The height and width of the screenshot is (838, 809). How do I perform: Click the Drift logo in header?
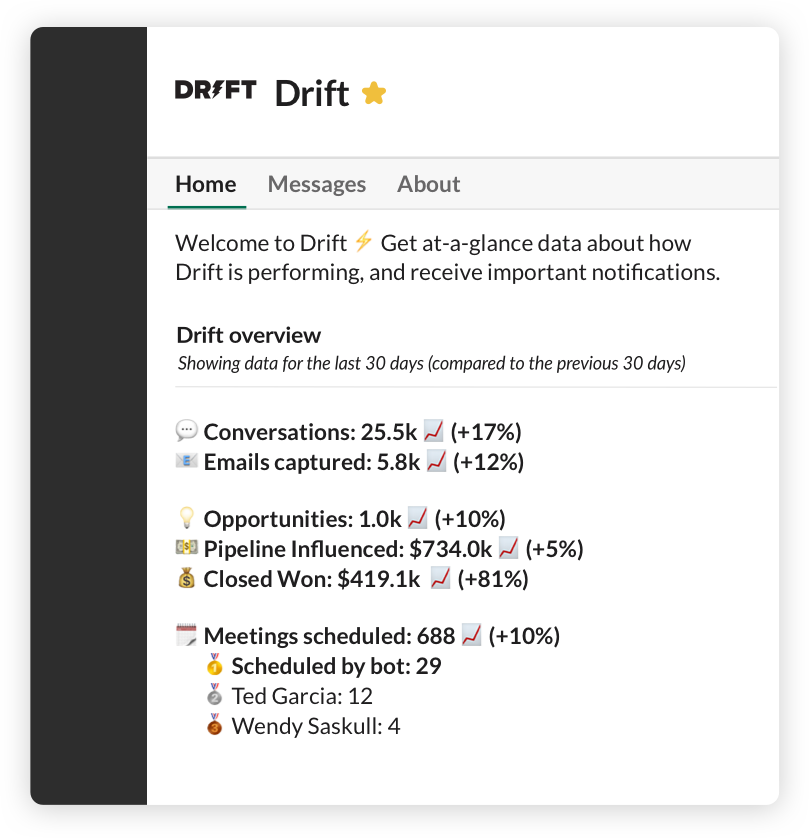point(215,90)
